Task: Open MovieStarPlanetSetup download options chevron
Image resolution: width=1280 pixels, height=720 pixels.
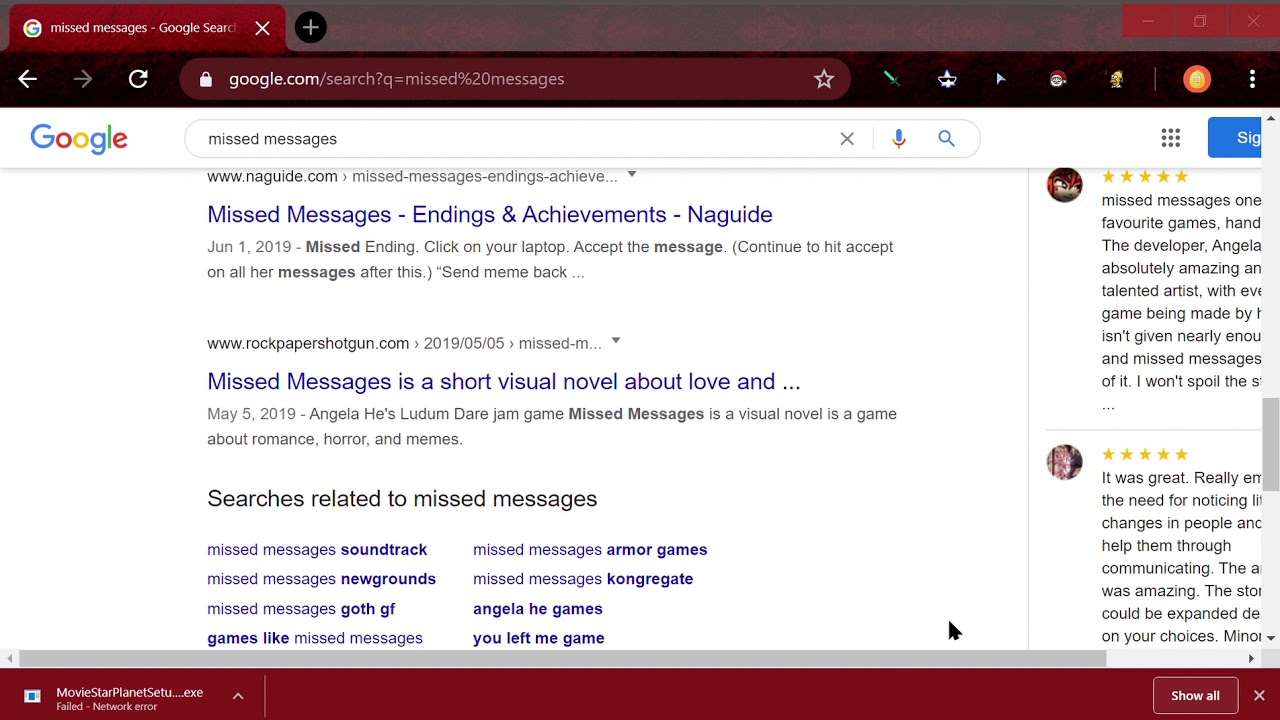Action: 238,696
